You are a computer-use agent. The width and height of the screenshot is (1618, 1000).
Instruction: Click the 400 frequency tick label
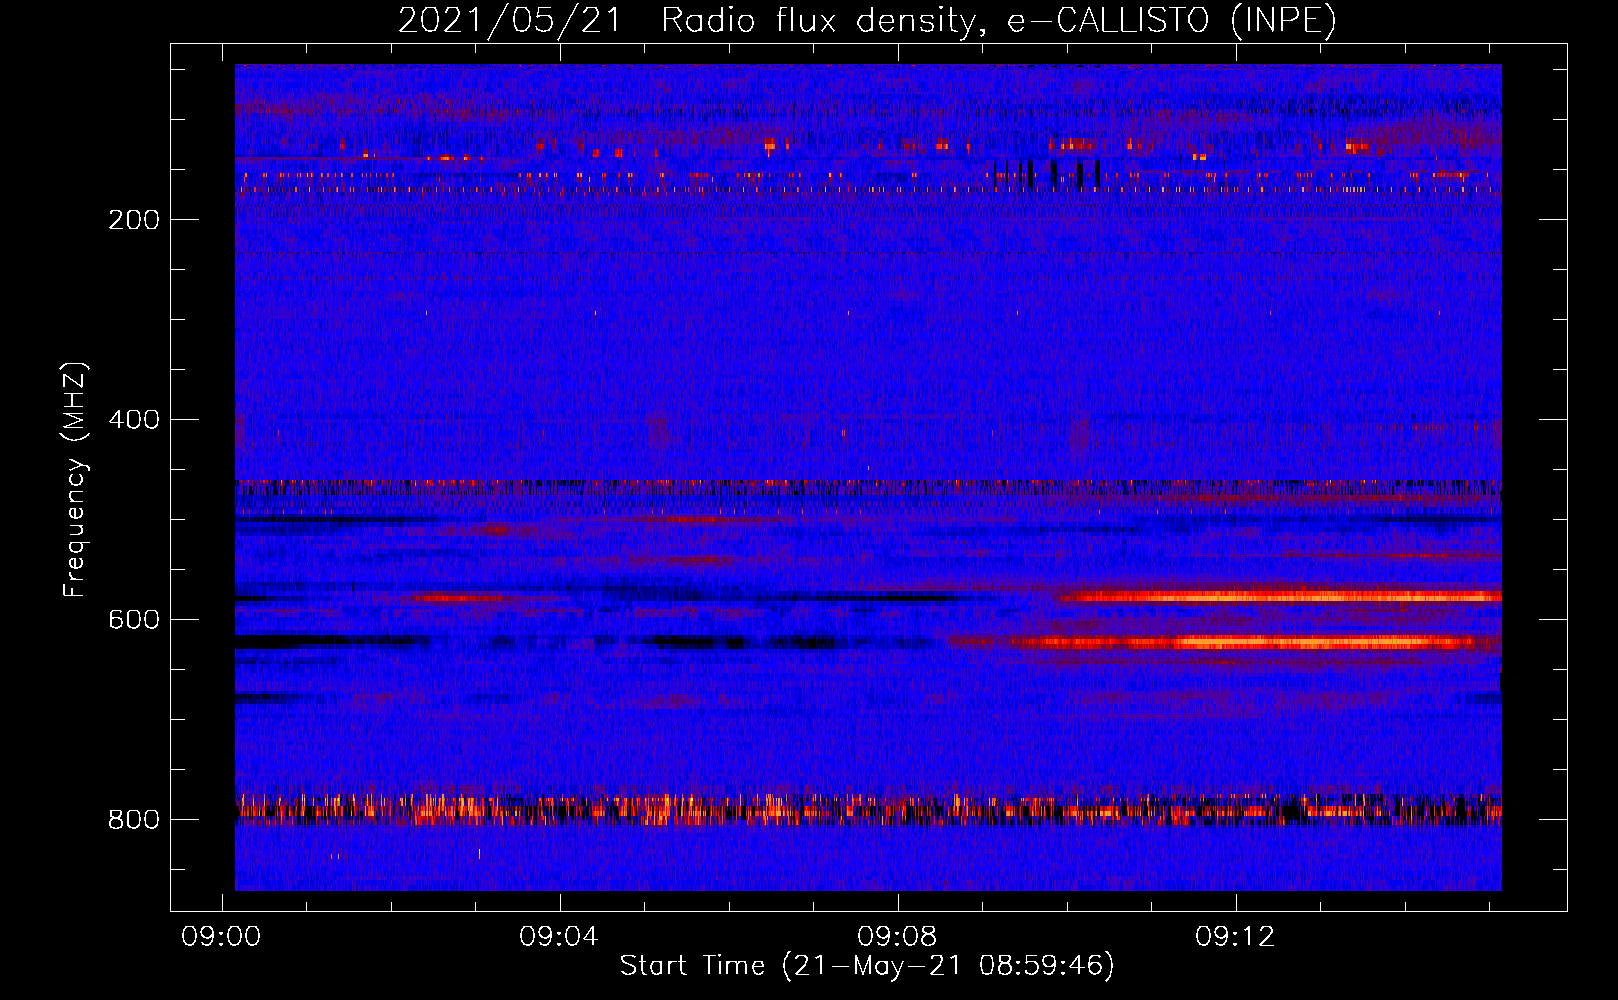click(134, 420)
